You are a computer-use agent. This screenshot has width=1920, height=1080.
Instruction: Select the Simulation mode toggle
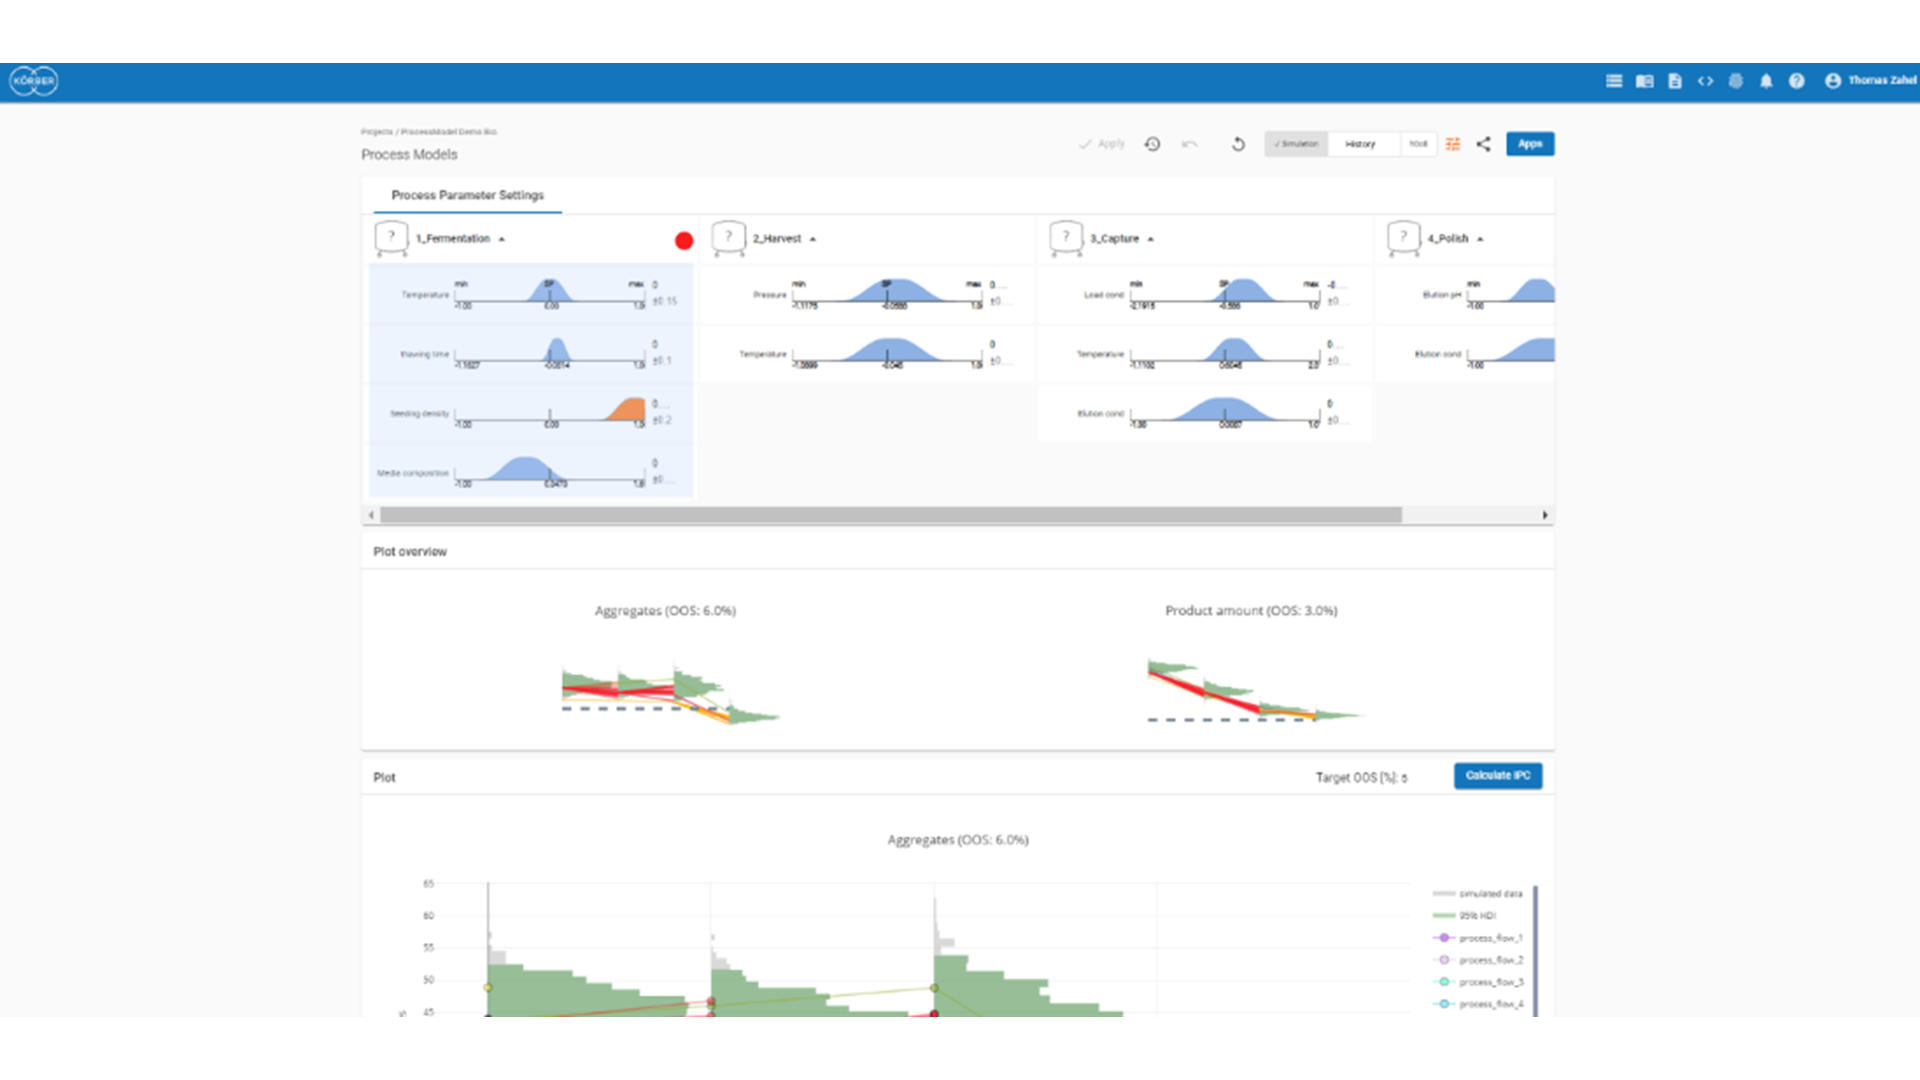1296,144
